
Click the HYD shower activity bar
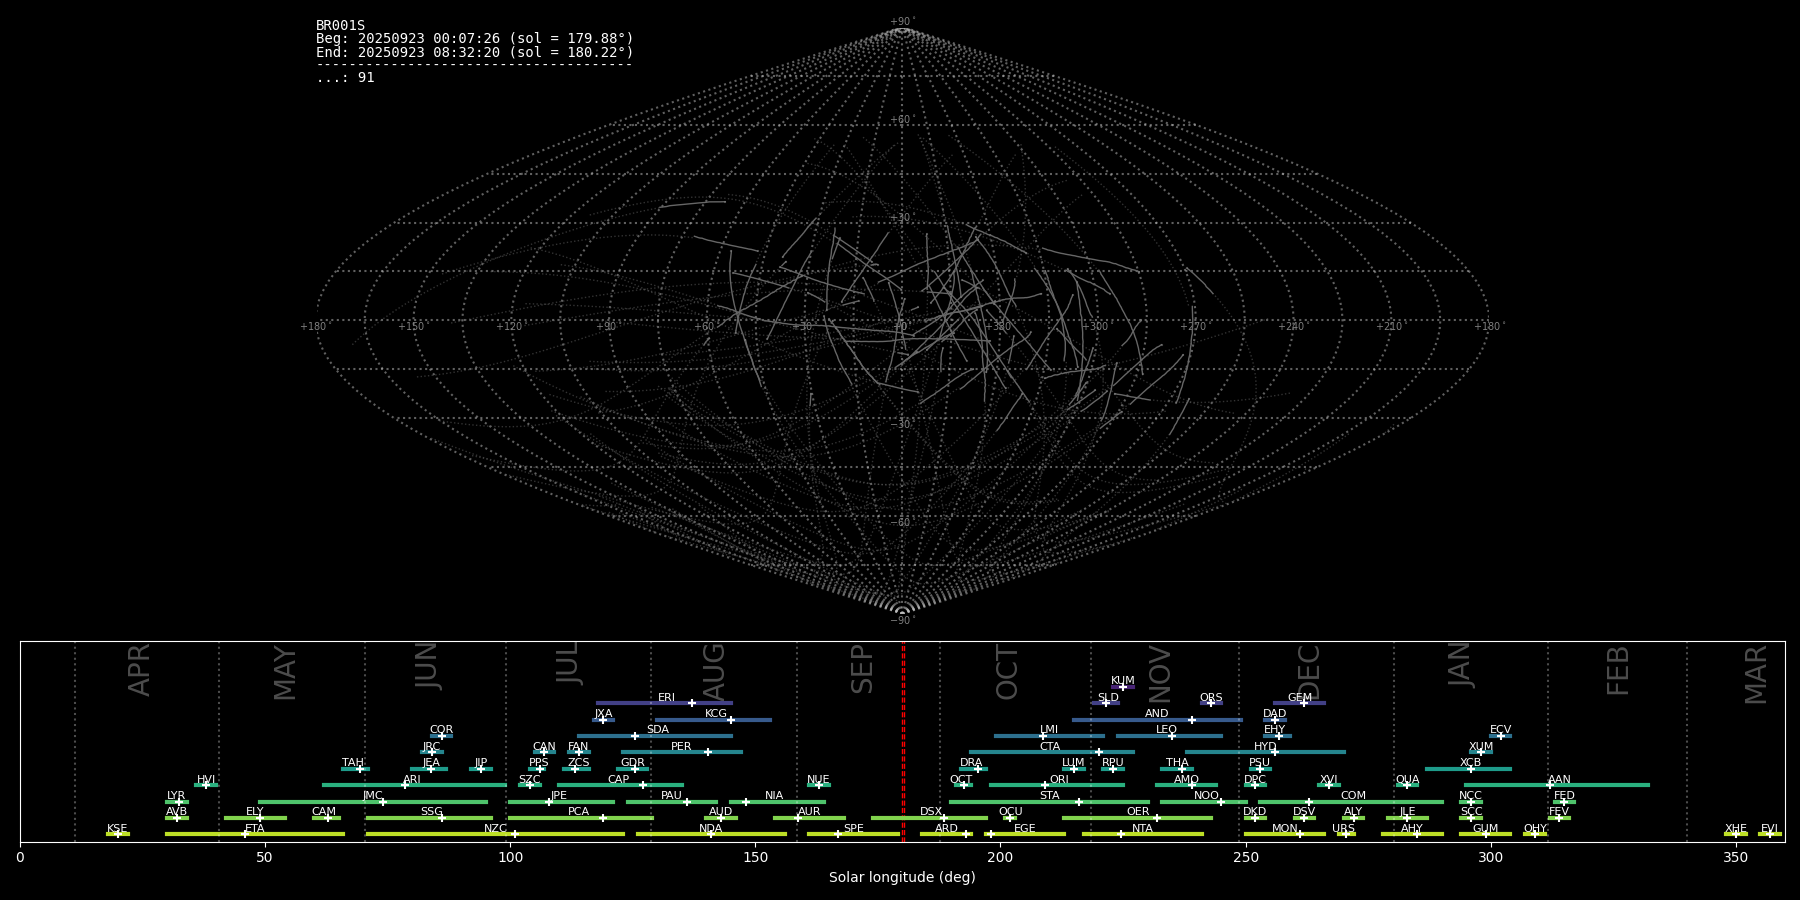(x=1265, y=752)
